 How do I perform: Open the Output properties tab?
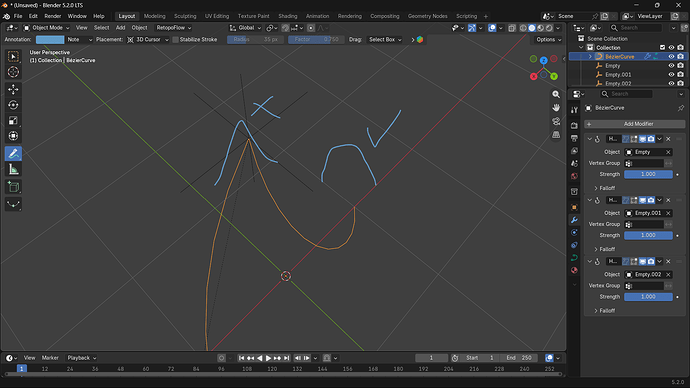[x=574, y=139]
